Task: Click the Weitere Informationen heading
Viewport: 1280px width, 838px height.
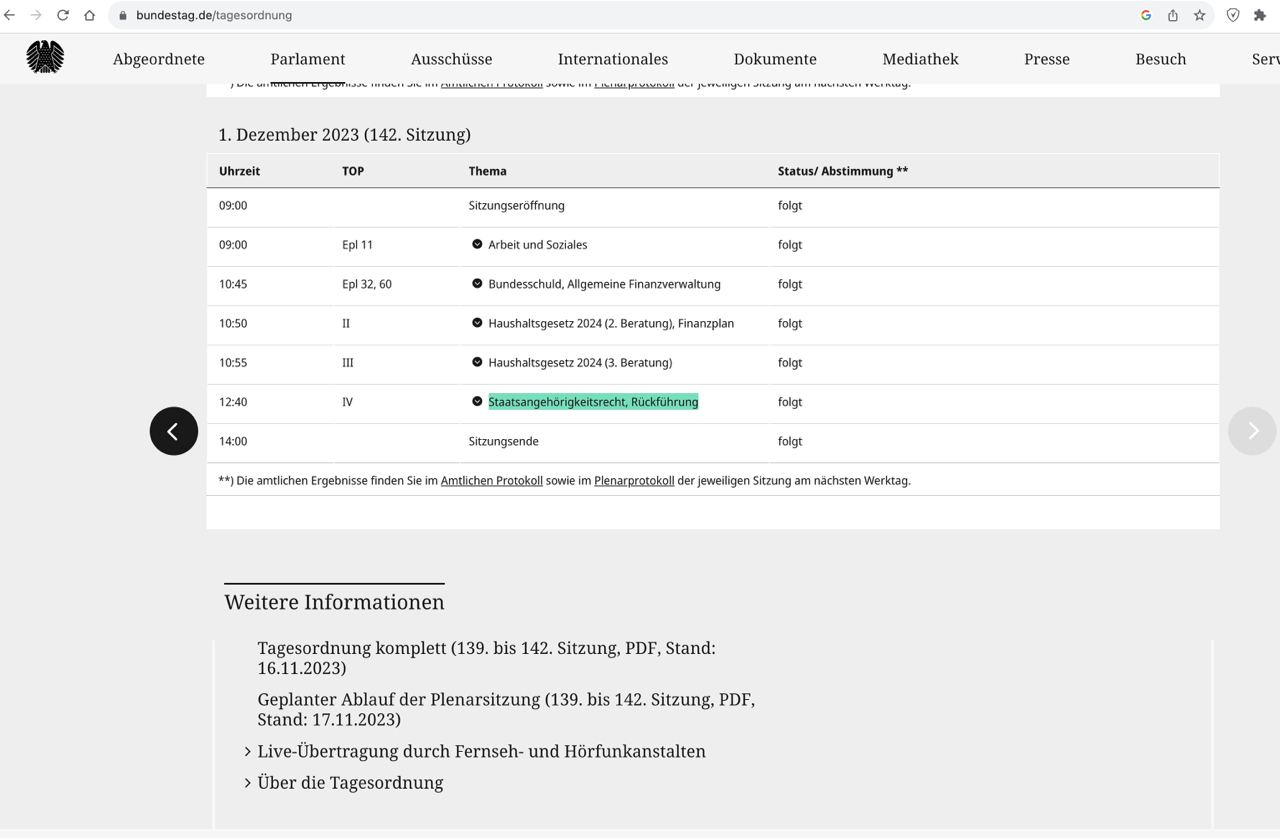Action: (334, 602)
